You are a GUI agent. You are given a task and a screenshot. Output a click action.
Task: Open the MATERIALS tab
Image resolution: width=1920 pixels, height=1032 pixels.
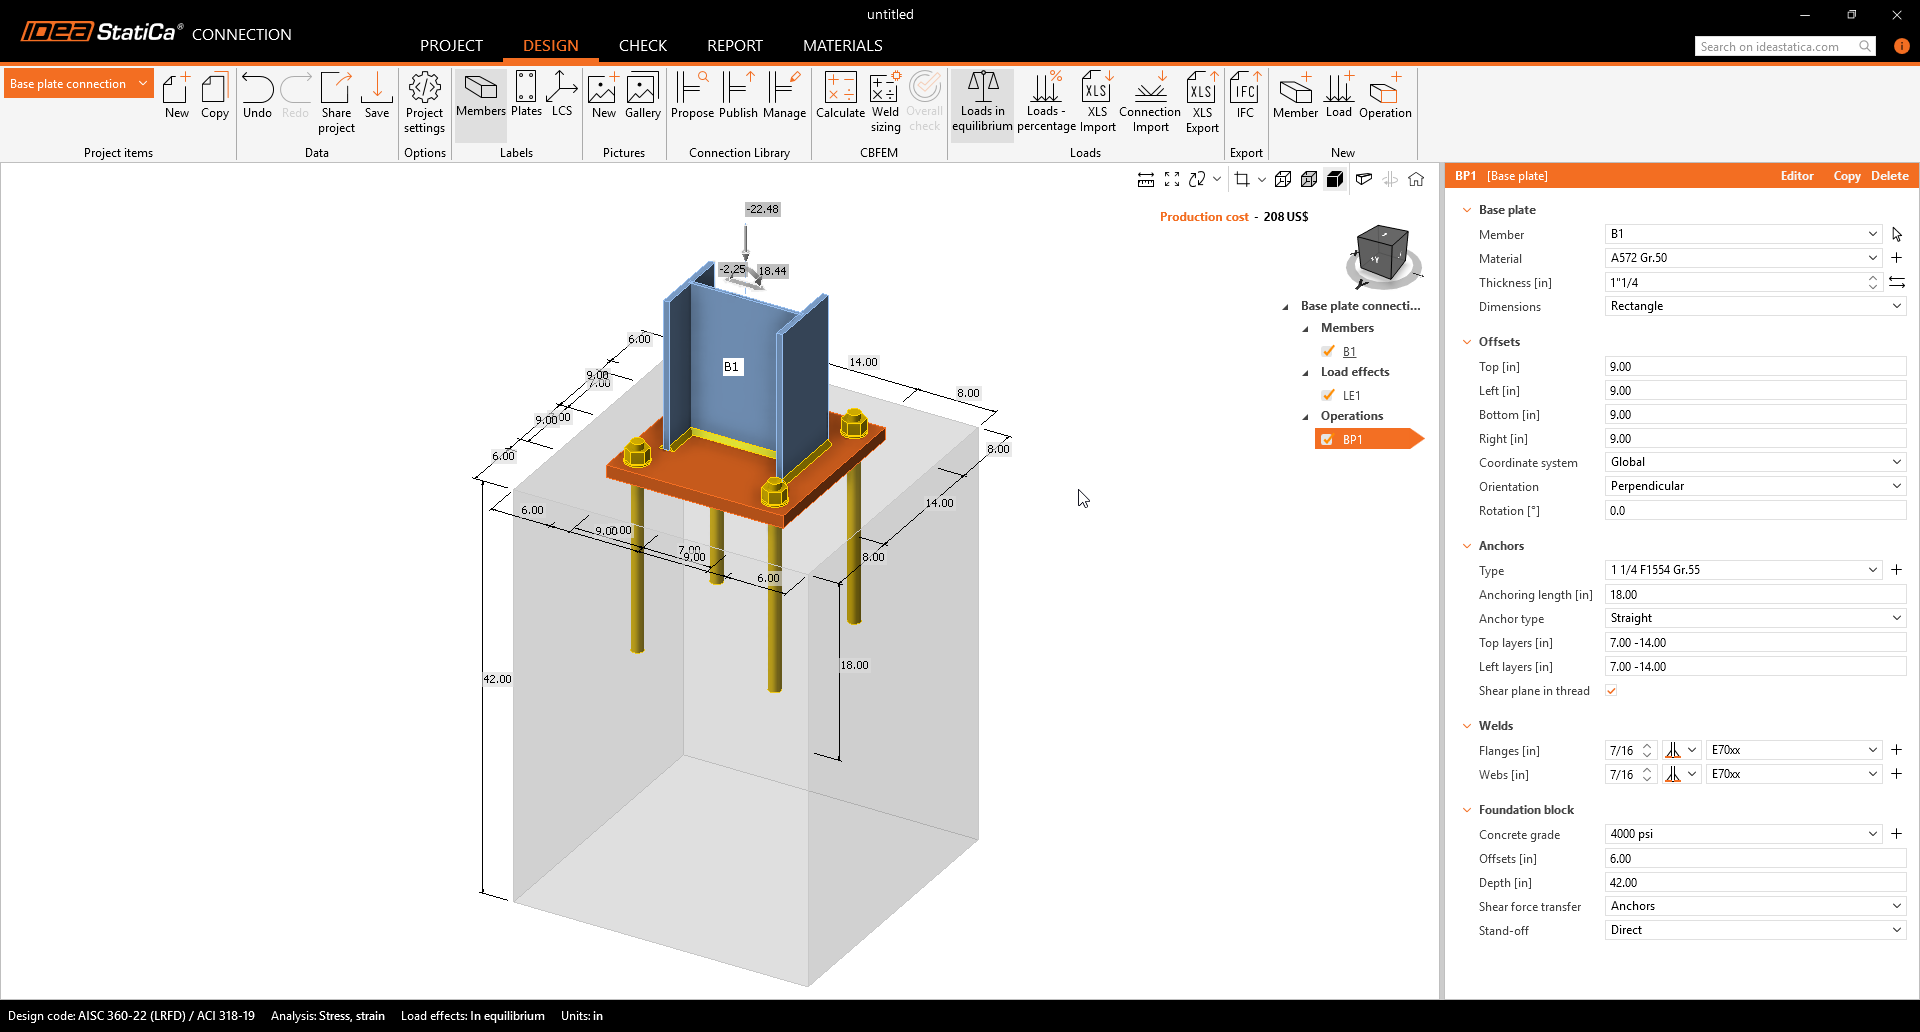[x=842, y=45]
